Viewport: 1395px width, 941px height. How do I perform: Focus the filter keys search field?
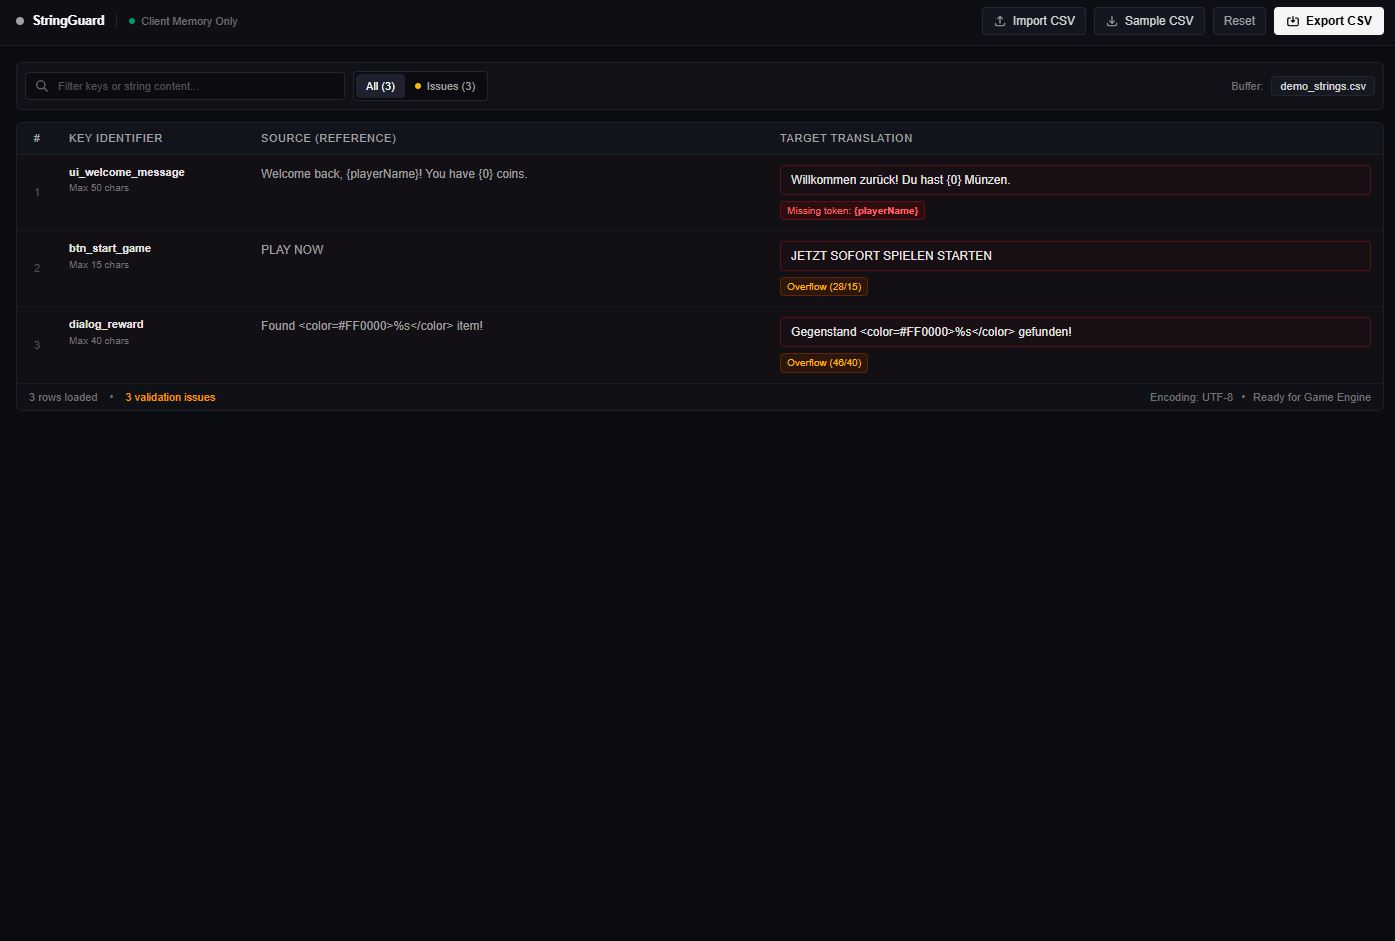click(185, 86)
